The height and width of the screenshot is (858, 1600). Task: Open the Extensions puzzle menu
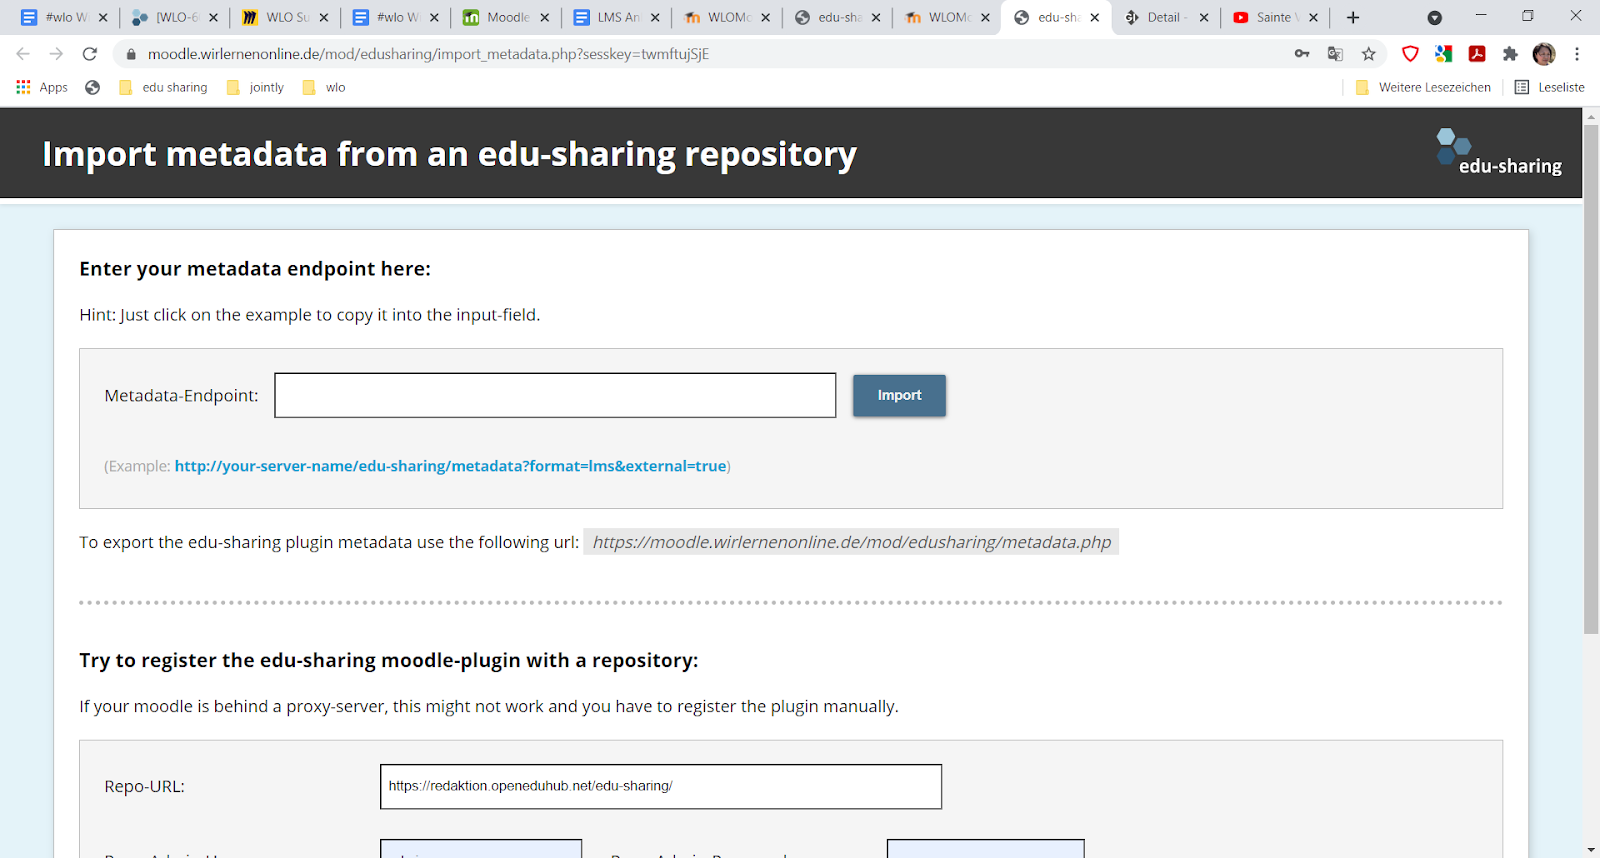tap(1510, 54)
